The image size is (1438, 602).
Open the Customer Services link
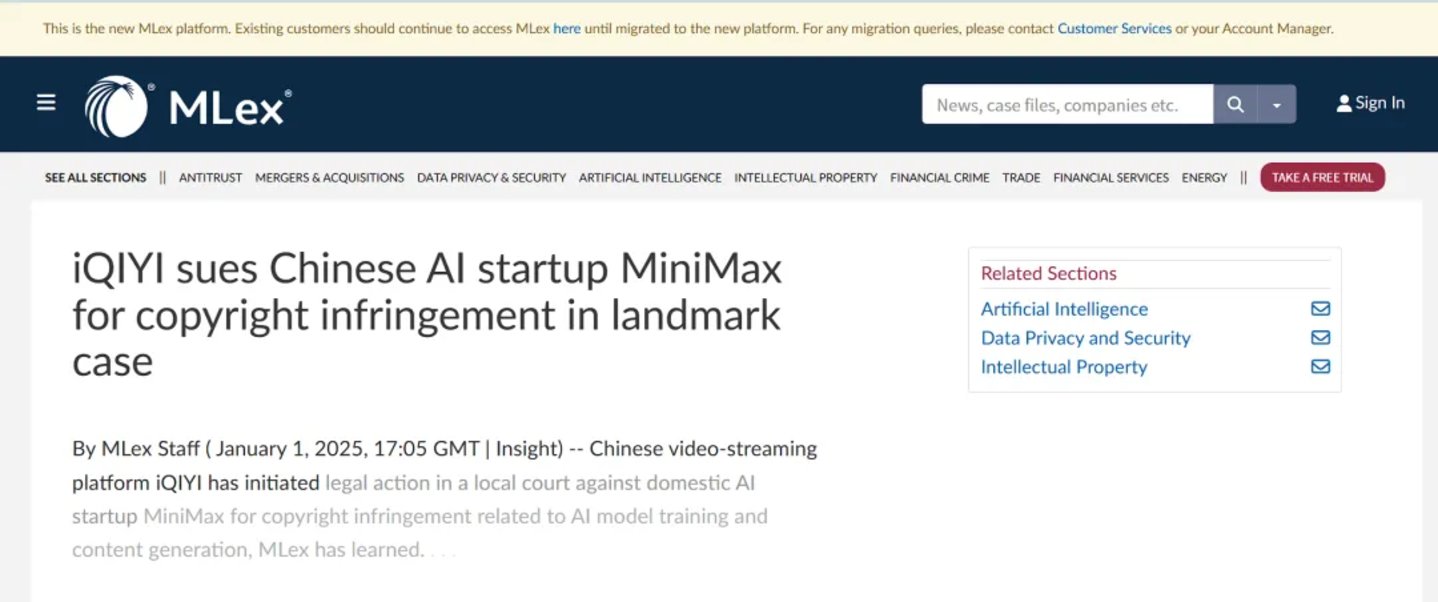1114,28
